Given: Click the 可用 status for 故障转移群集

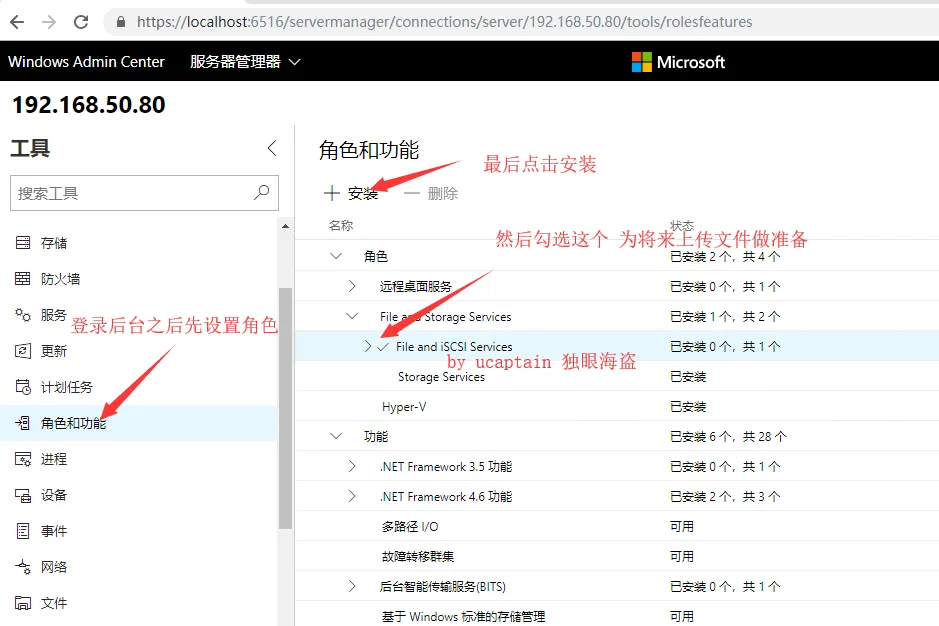Looking at the screenshot, I should point(682,556).
